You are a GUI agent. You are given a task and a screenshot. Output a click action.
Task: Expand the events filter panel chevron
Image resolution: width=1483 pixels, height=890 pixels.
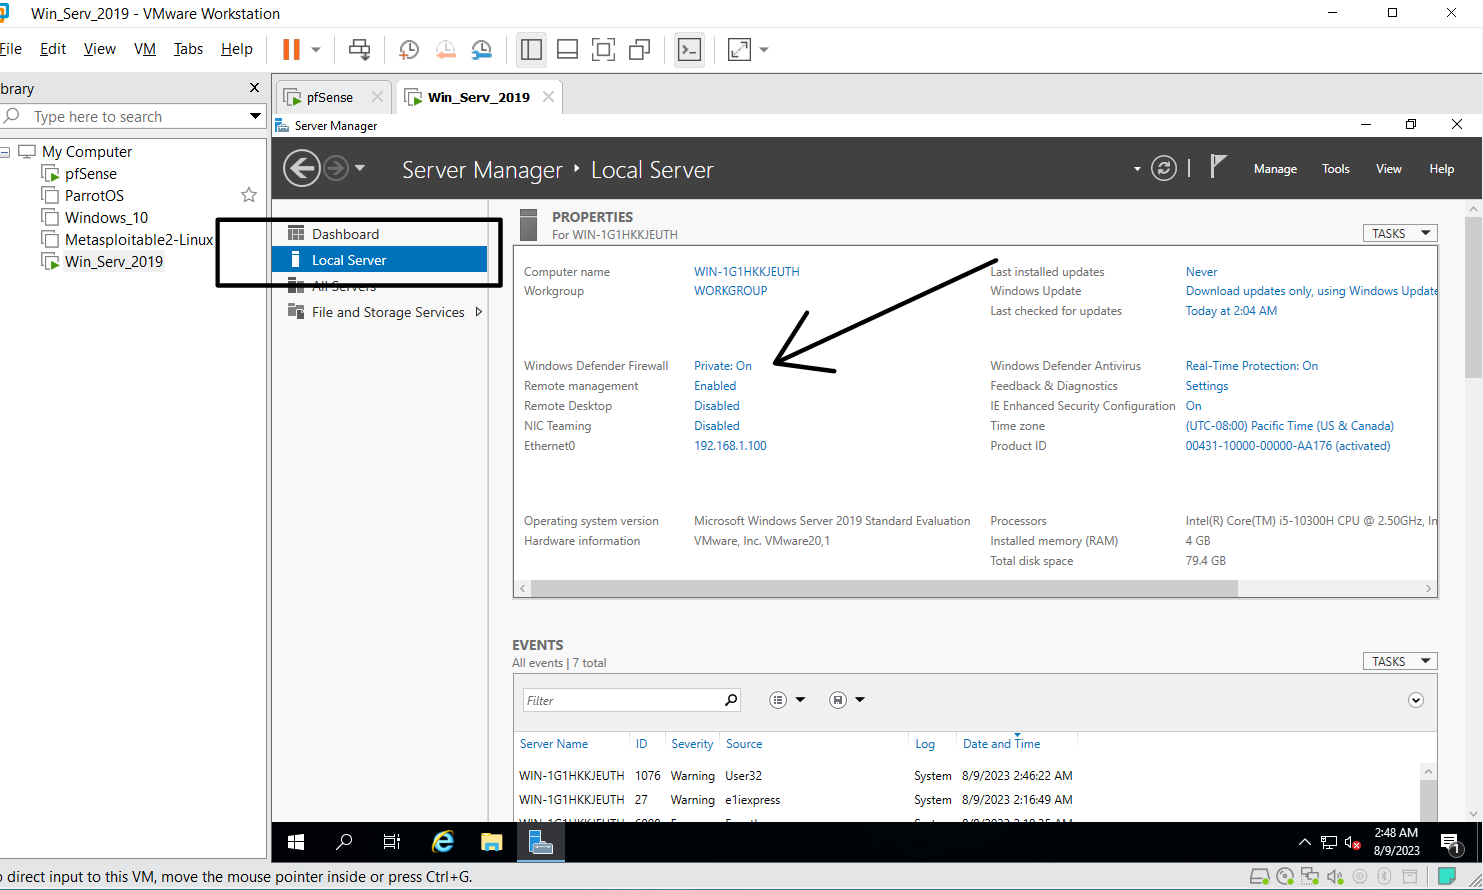coord(1416,700)
